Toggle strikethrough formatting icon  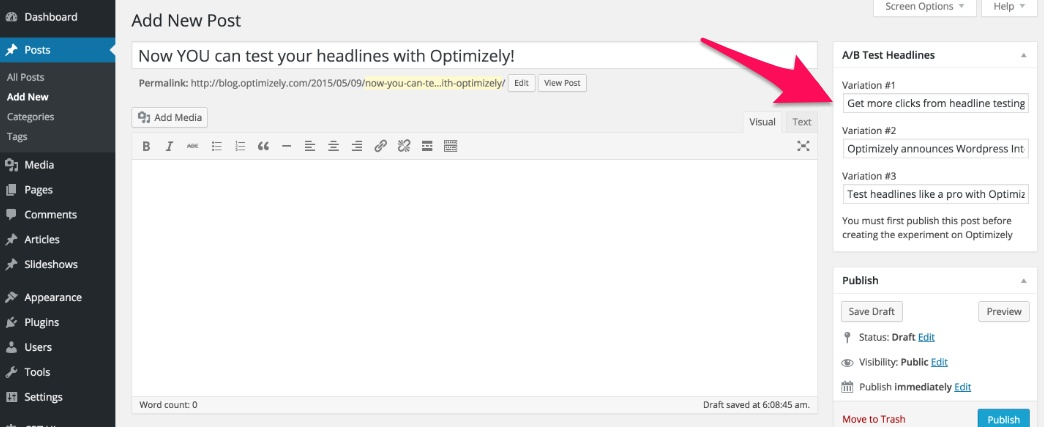[192, 147]
